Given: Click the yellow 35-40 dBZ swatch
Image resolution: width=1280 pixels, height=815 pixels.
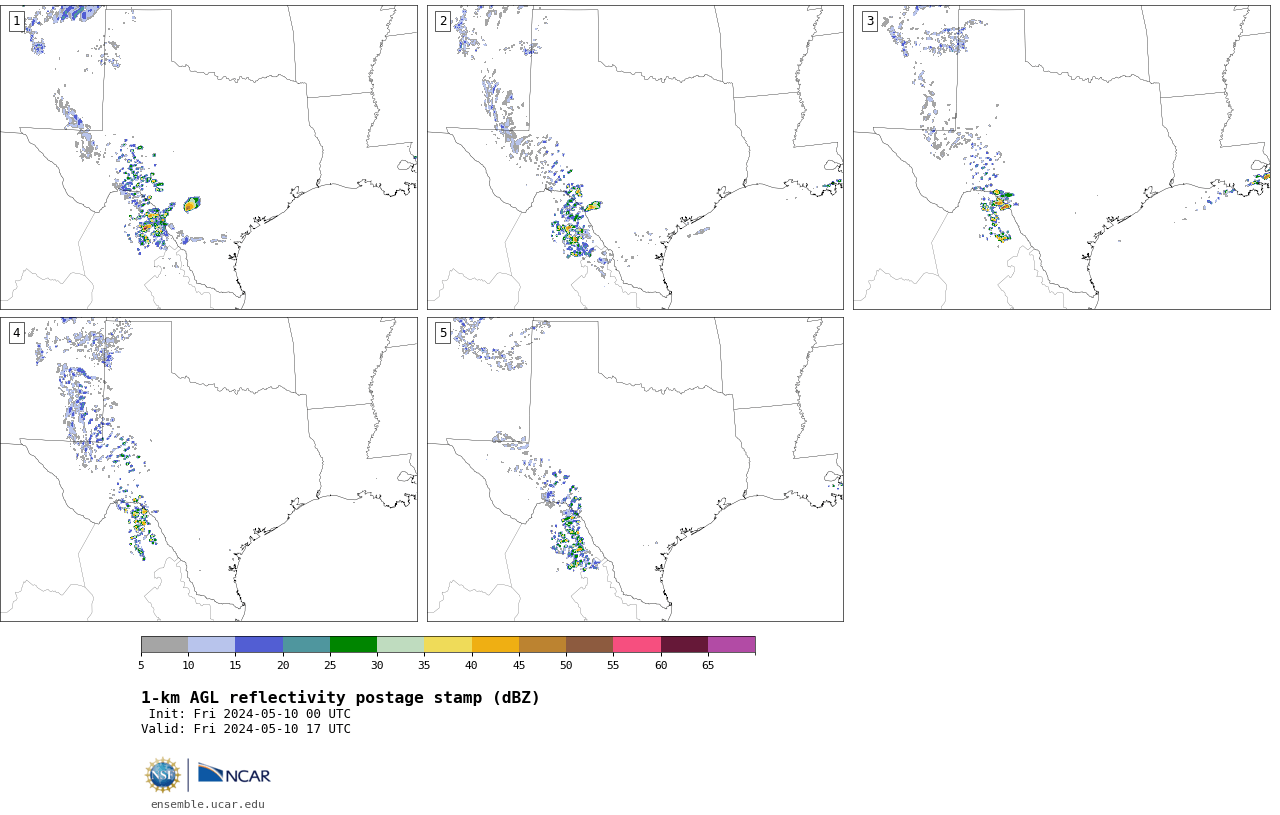Looking at the screenshot, I should [x=448, y=645].
